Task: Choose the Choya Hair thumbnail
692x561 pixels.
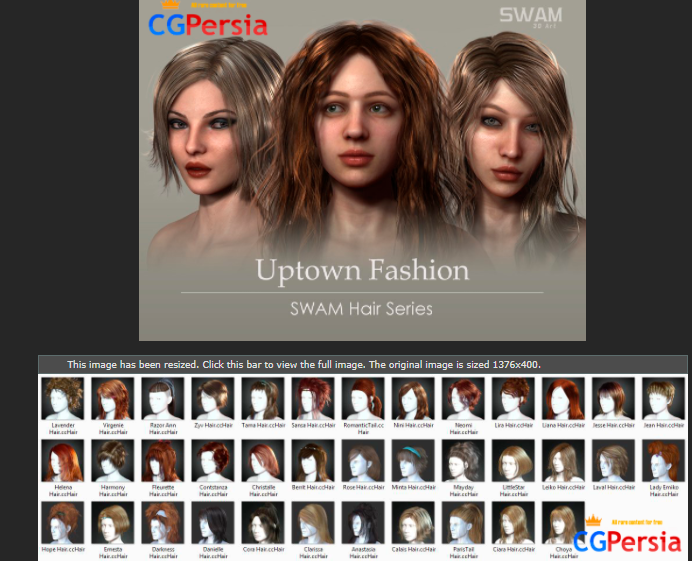Action: [x=564, y=523]
